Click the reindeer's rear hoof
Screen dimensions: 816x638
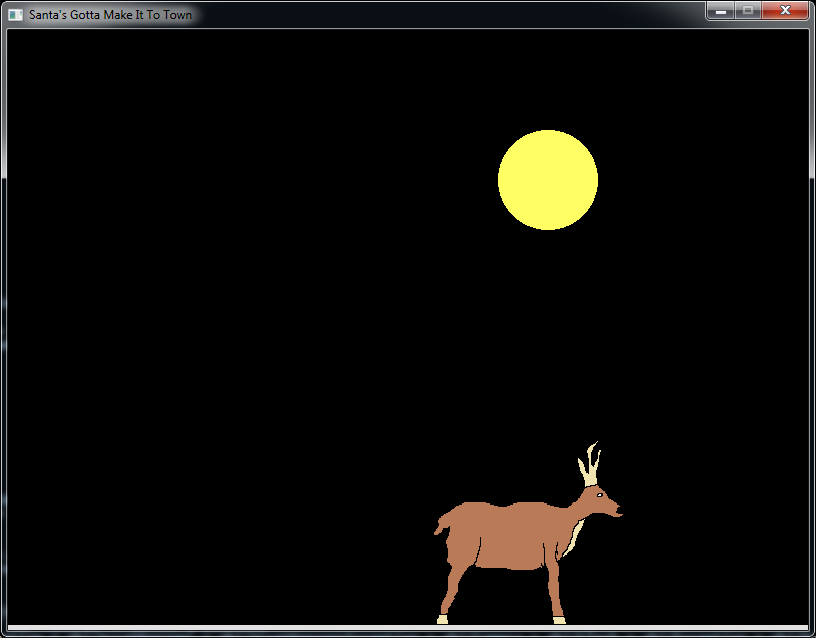(442, 620)
